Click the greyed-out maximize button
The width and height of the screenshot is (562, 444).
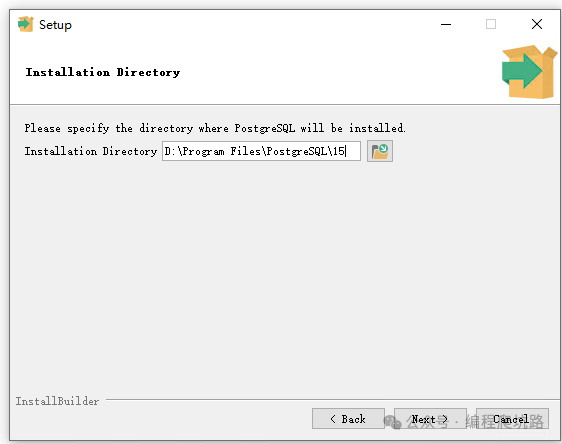491,24
